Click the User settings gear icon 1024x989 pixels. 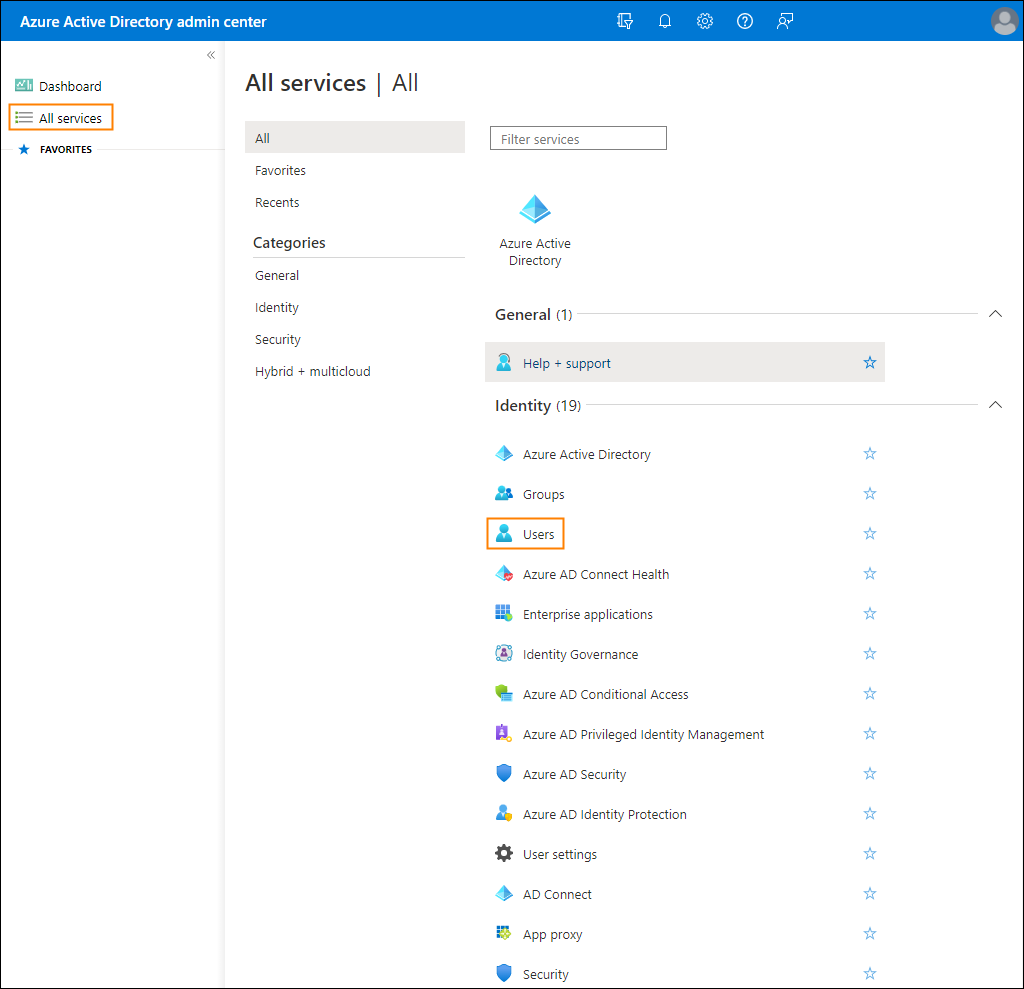(504, 853)
